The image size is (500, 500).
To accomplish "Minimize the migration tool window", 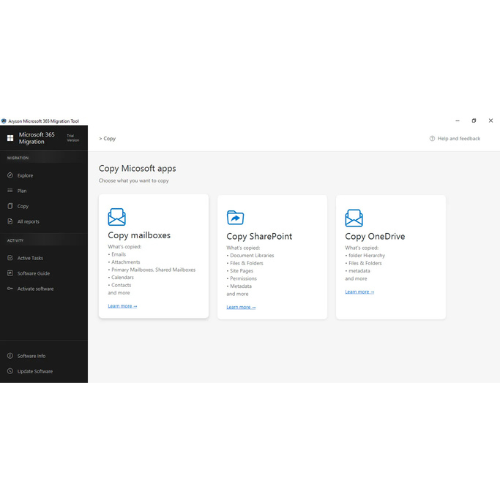I will [457, 121].
